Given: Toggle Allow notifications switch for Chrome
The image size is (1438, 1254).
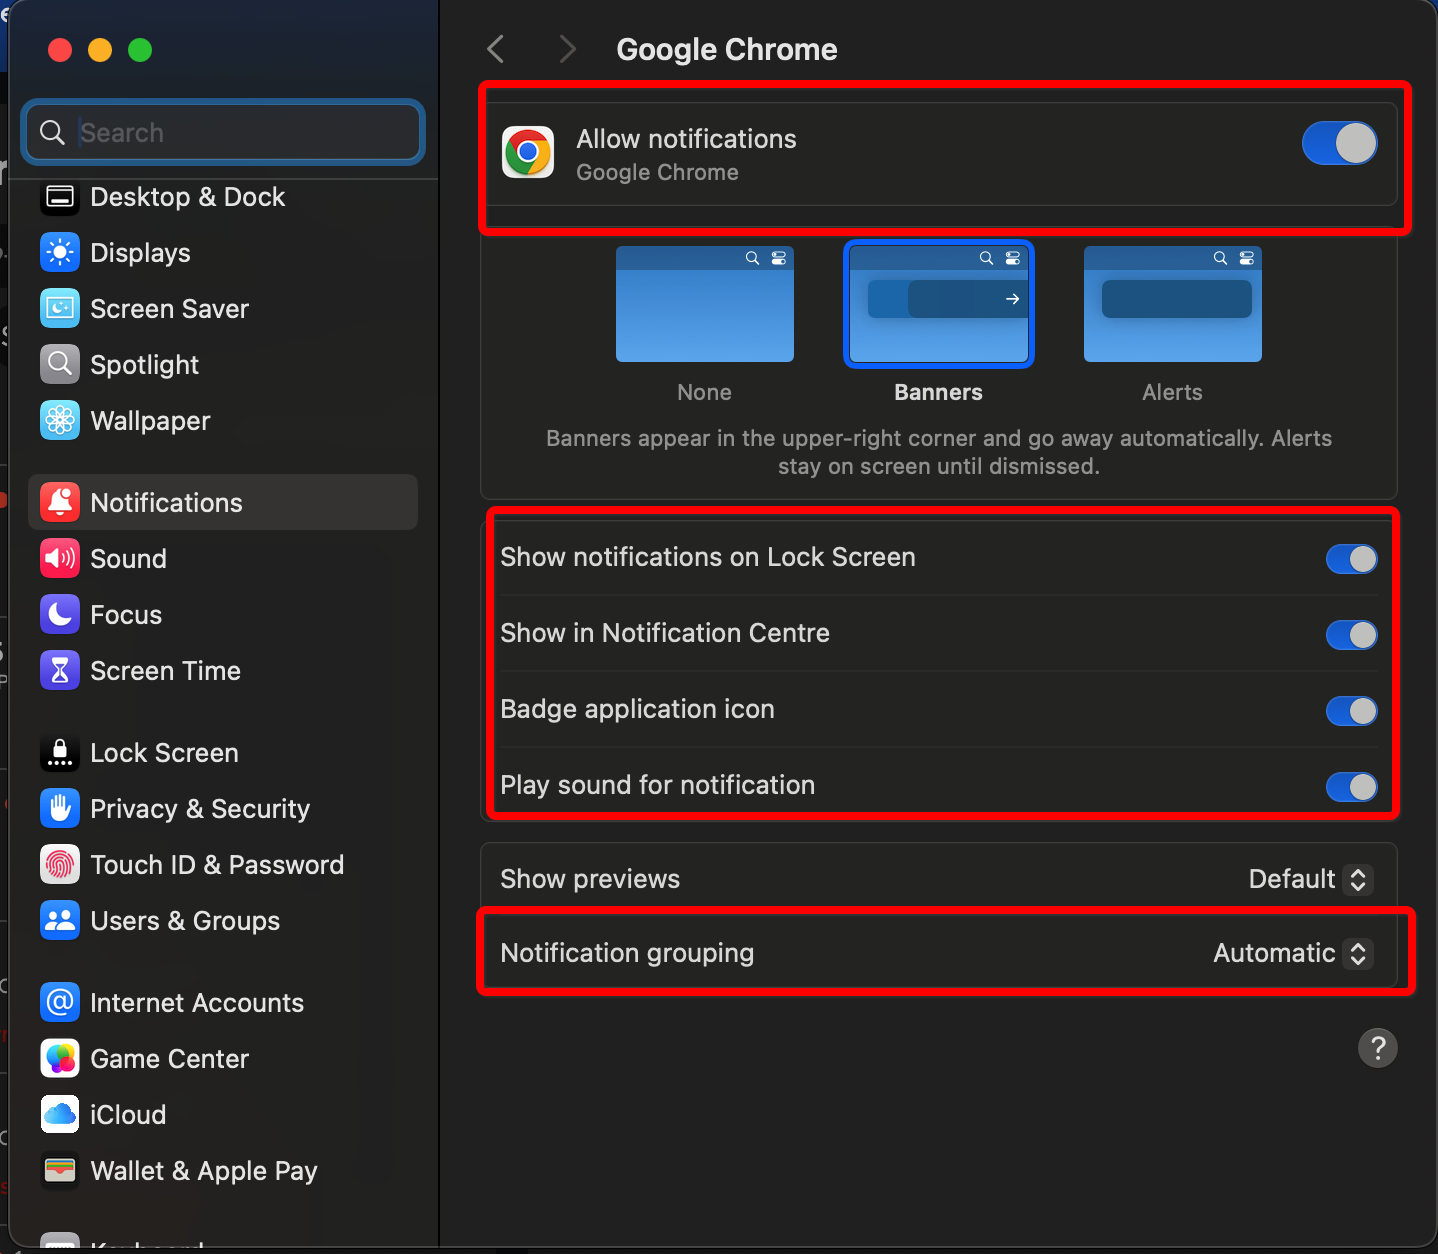Looking at the screenshot, I should tap(1340, 143).
